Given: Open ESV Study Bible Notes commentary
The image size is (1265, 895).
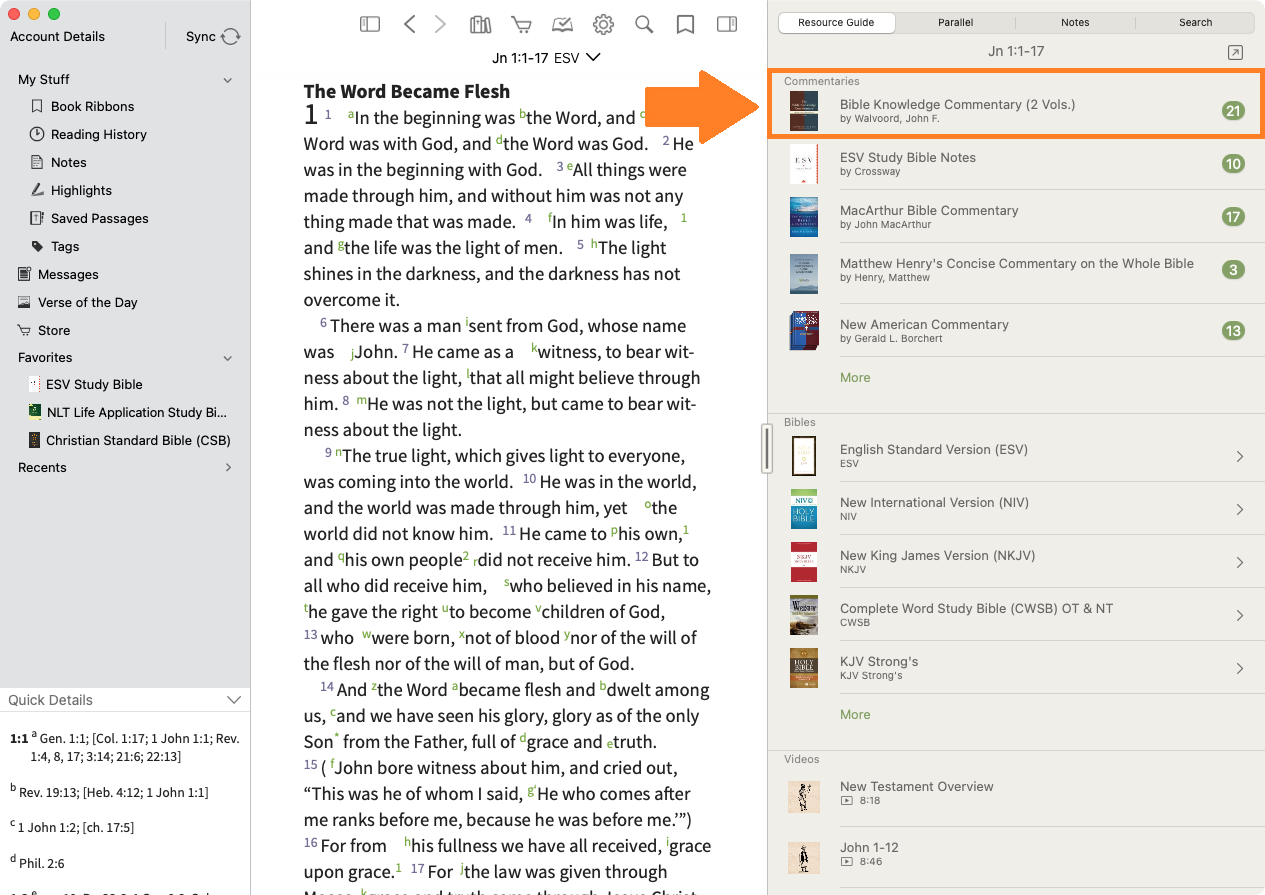Looking at the screenshot, I should [x=1016, y=163].
